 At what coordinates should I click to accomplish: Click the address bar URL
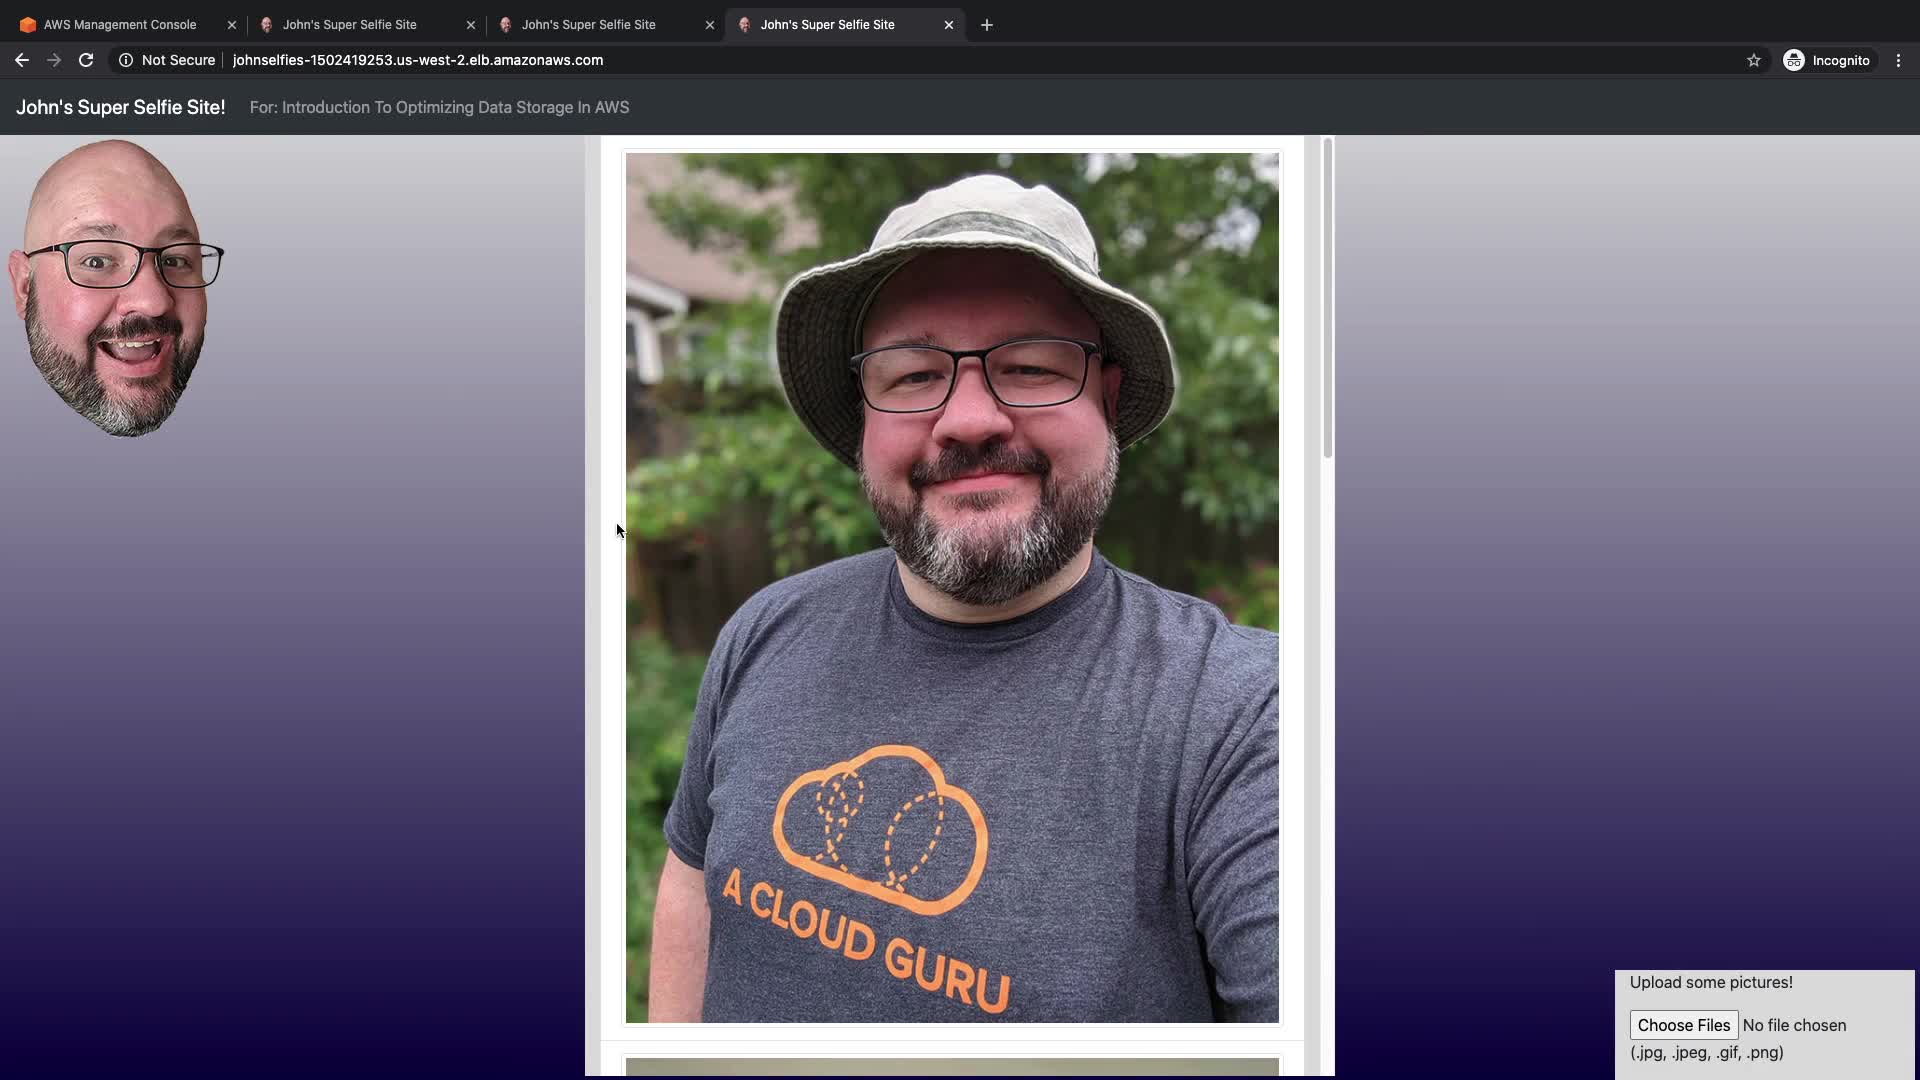click(x=417, y=60)
